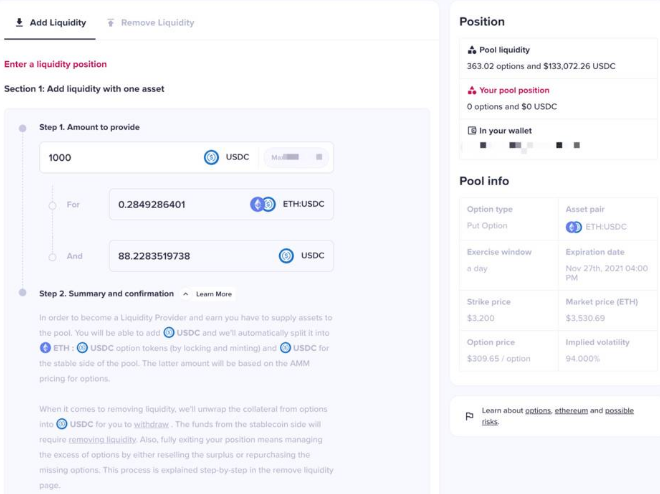Click the amount to provide input showing 1000

122,157
